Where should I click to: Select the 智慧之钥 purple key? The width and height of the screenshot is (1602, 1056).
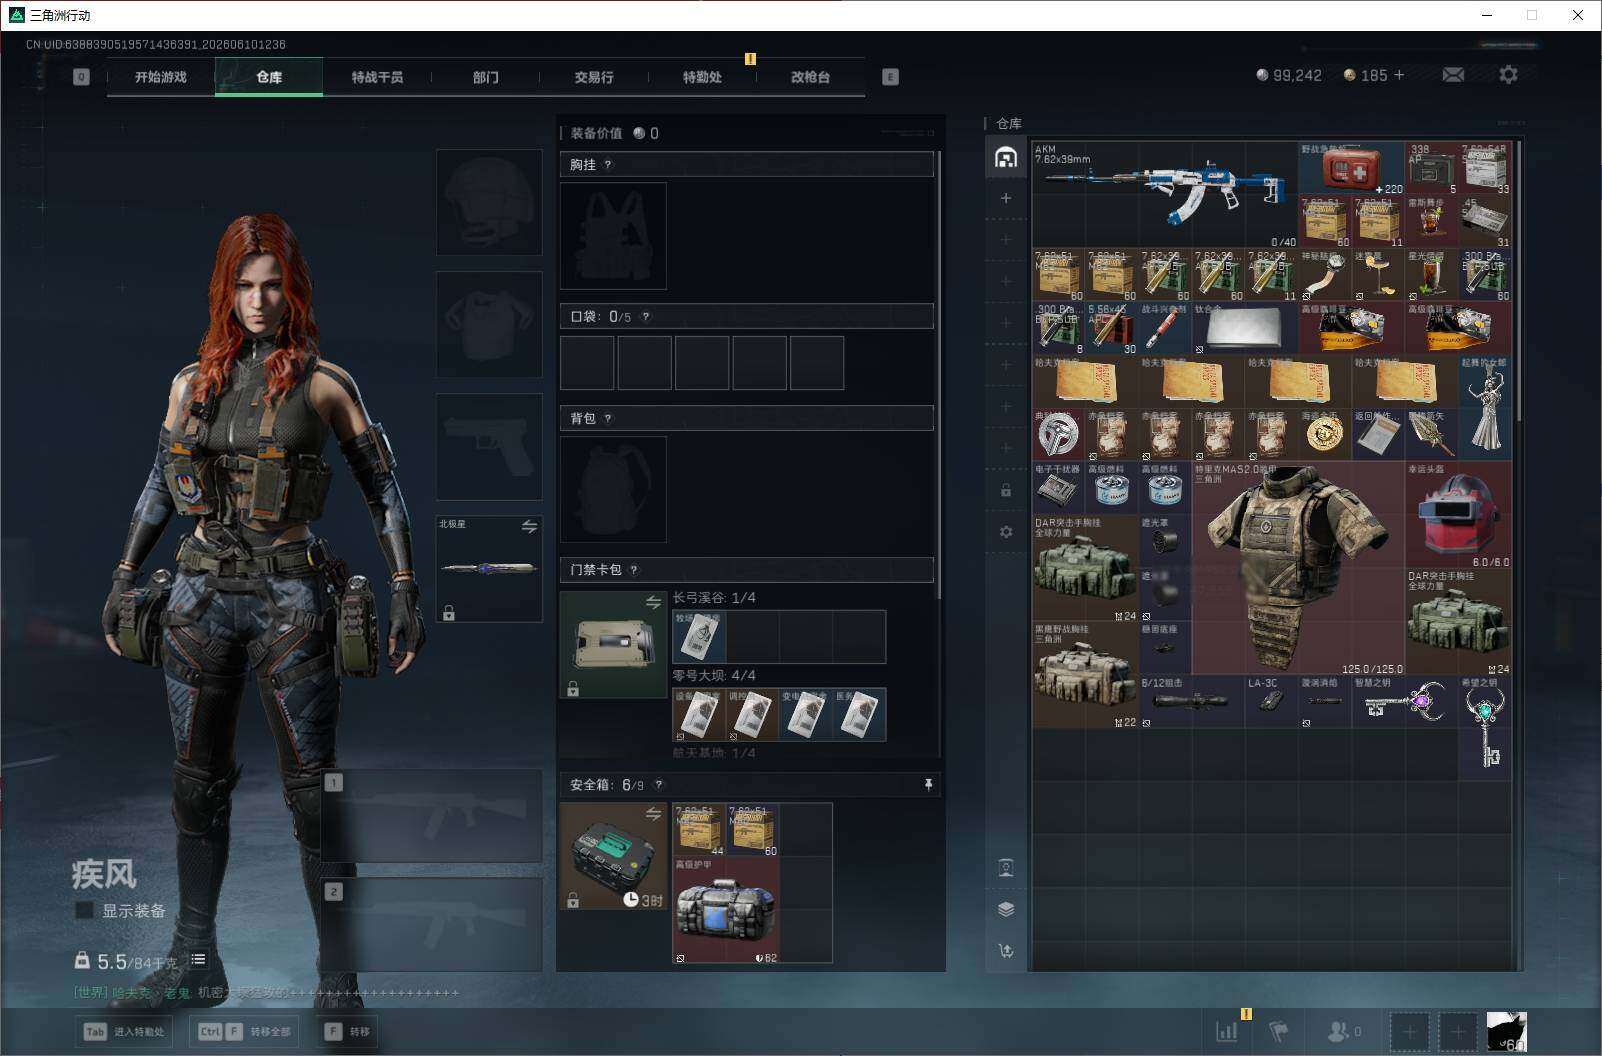click(x=1405, y=702)
